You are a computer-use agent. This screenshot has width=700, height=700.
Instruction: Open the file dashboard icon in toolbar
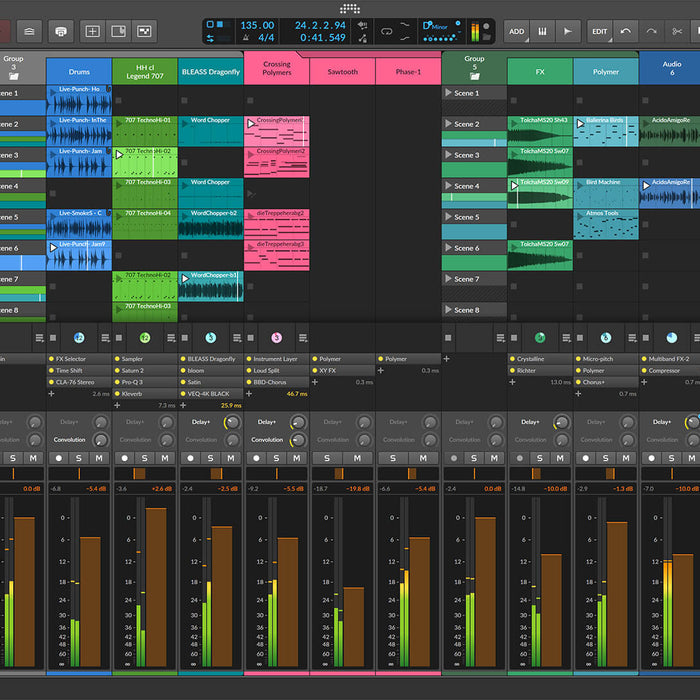point(29,31)
